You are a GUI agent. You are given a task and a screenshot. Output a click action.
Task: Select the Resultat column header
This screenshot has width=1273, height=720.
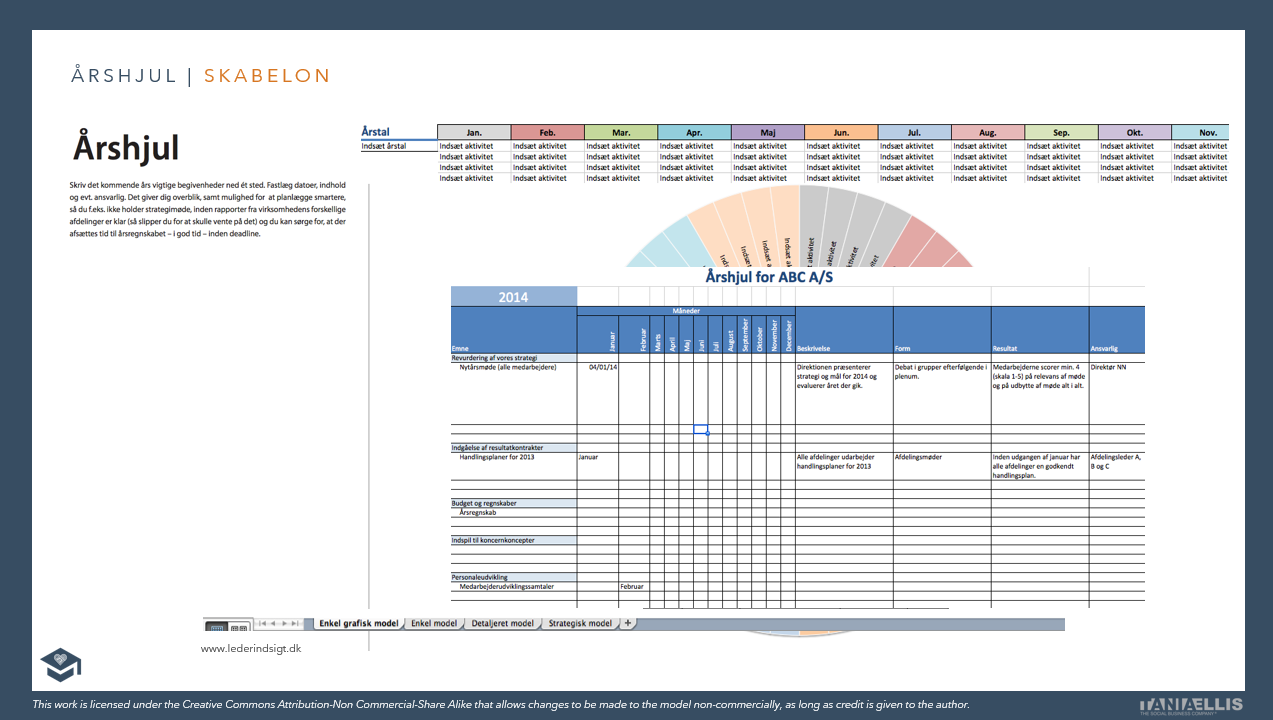pyautogui.click(x=1040, y=330)
